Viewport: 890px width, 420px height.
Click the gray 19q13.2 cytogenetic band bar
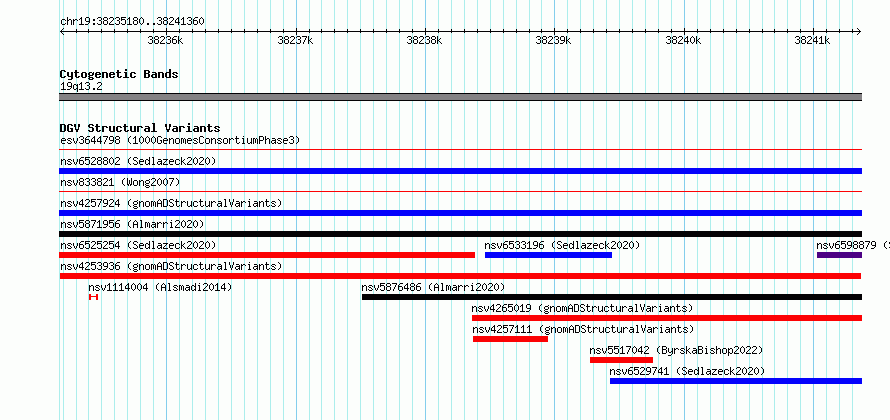(x=460, y=97)
